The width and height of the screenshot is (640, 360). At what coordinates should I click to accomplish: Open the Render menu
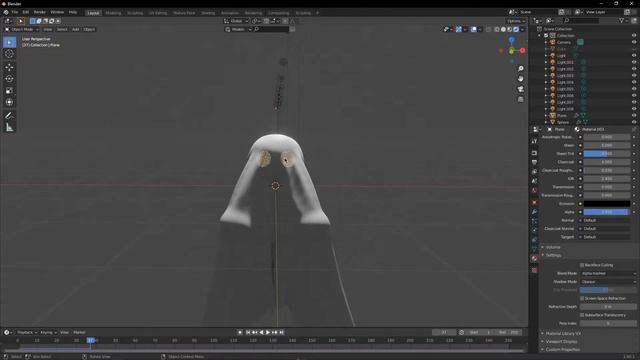[40, 12]
